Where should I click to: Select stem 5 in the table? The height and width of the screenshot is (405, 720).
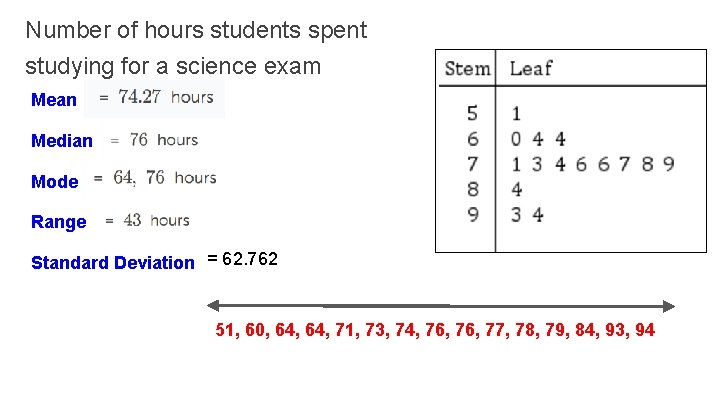point(472,114)
